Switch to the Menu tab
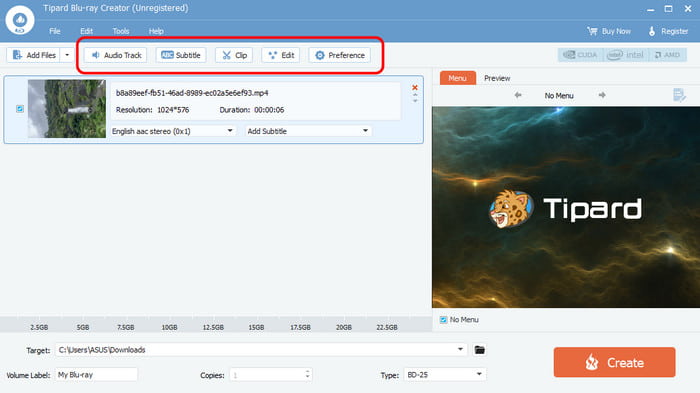 click(457, 78)
